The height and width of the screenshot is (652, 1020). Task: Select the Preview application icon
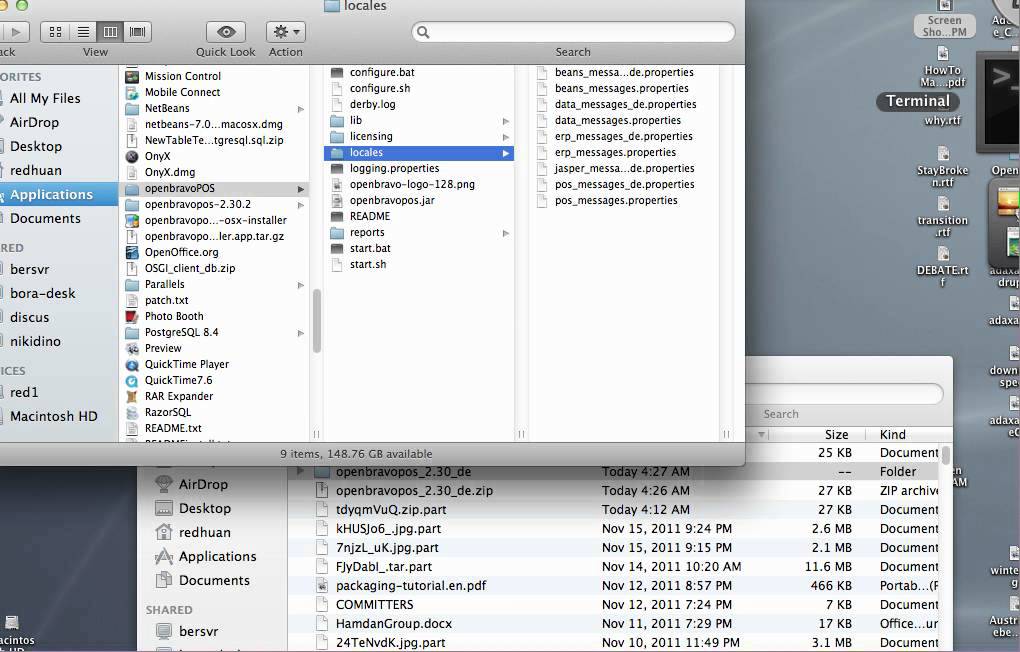tap(132, 348)
